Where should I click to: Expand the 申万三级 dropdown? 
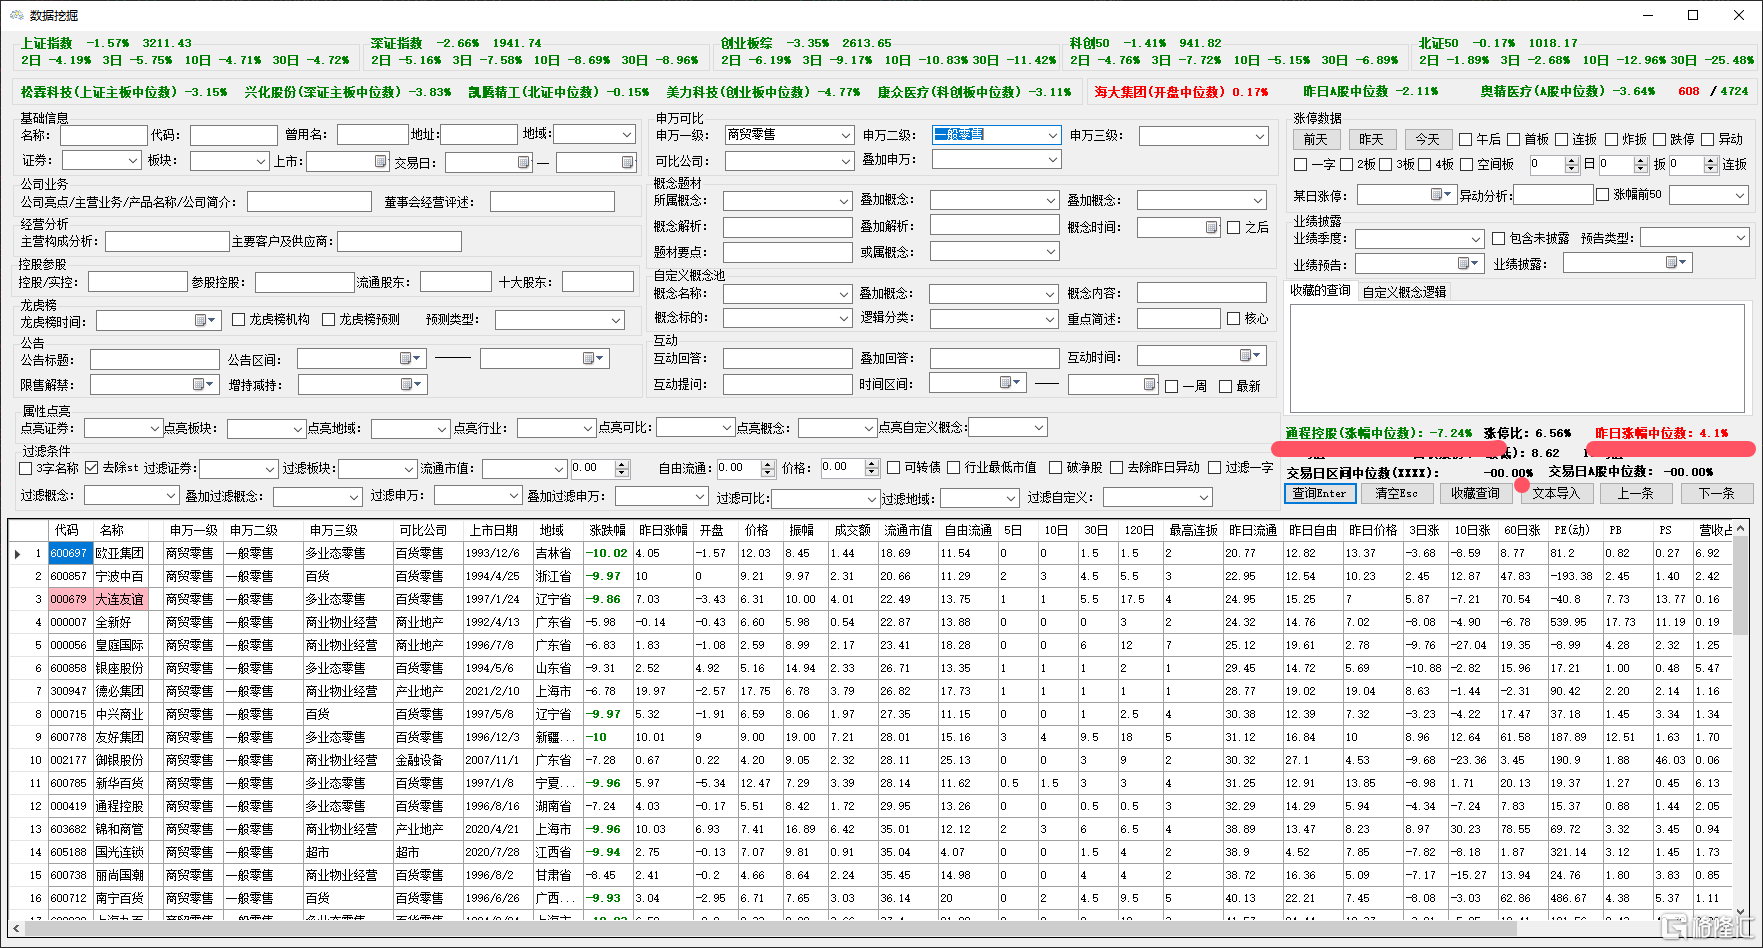click(x=1260, y=136)
